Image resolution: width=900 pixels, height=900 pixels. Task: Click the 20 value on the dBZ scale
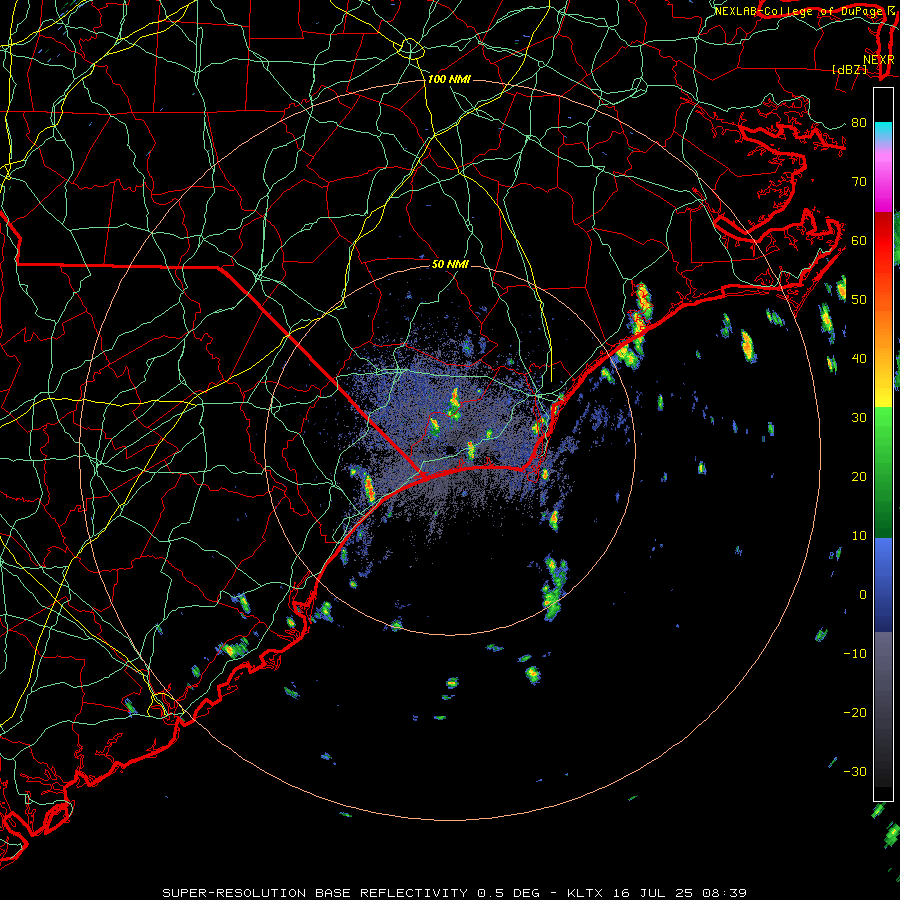(859, 476)
